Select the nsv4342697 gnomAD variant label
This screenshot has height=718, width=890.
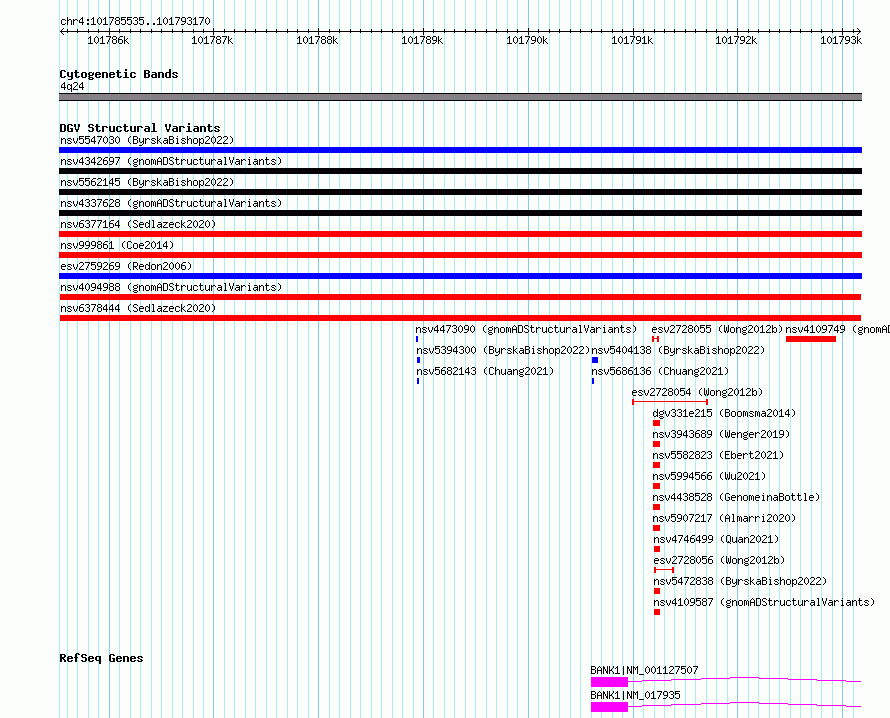pyautogui.click(x=171, y=161)
